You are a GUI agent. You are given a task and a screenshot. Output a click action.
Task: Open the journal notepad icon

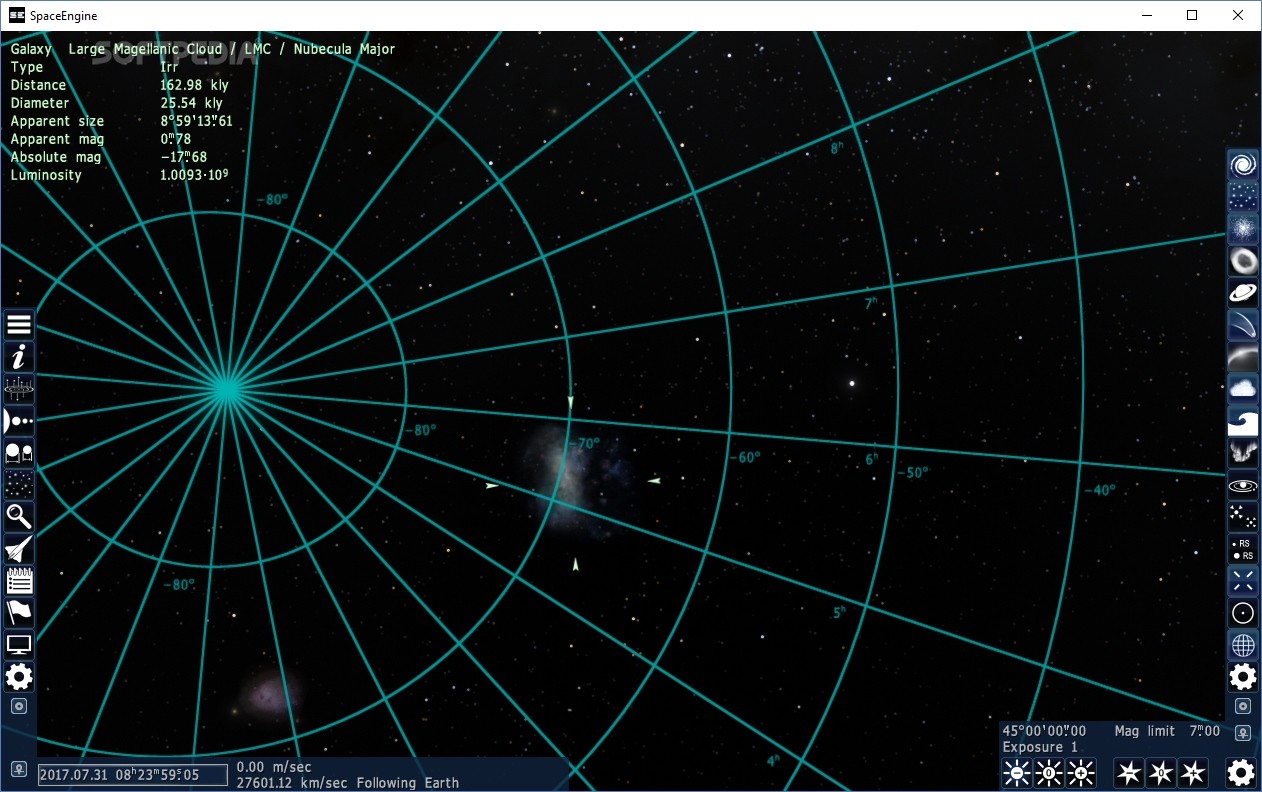pos(19,581)
